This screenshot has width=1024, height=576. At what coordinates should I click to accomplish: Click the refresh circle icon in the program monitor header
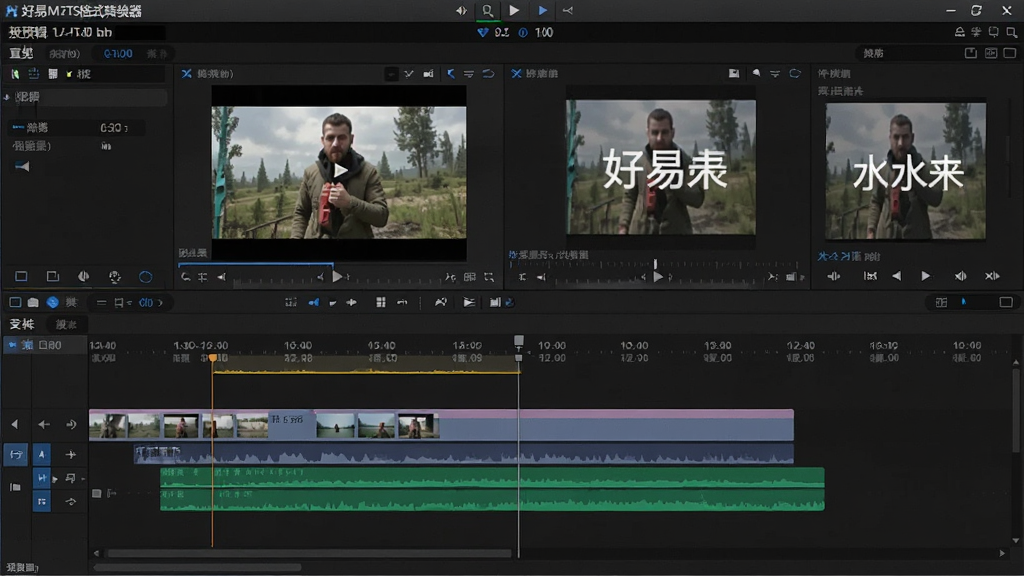click(795, 74)
